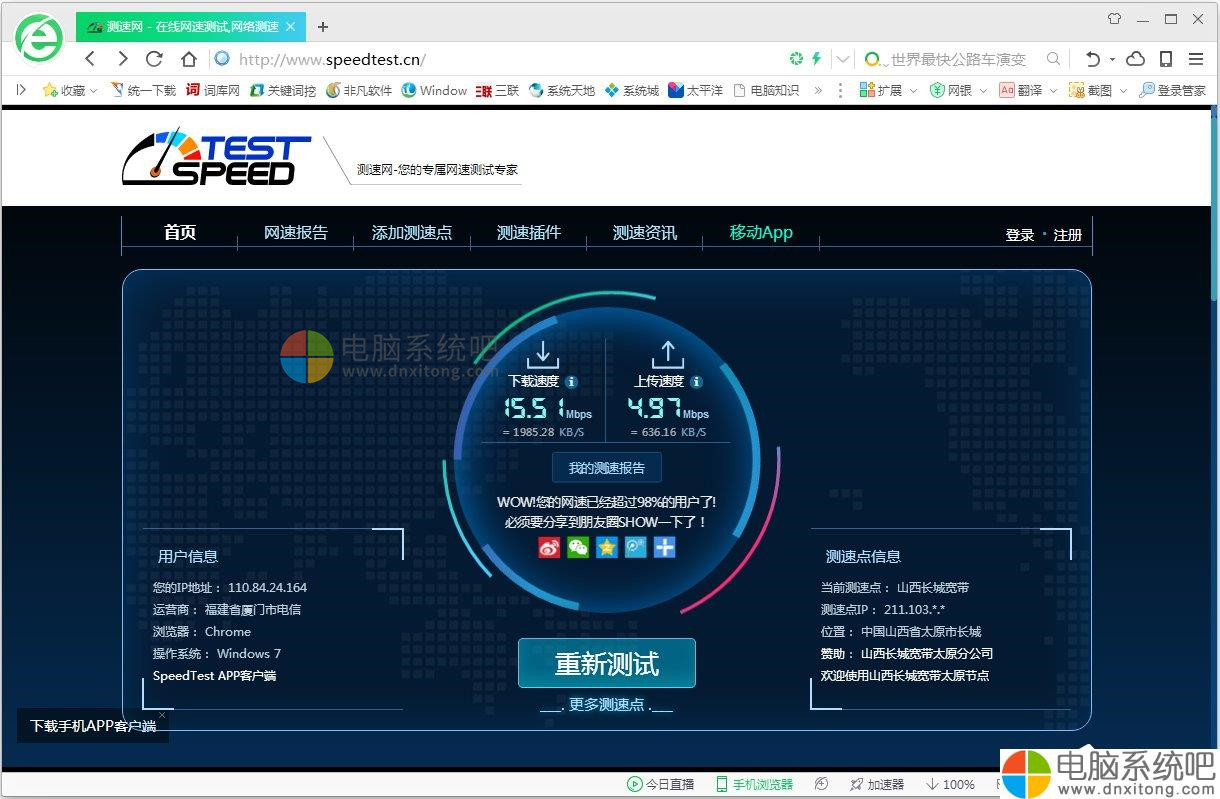1220x799 pixels.
Task: Click the undo closed tab icon
Action: [x=1093, y=59]
